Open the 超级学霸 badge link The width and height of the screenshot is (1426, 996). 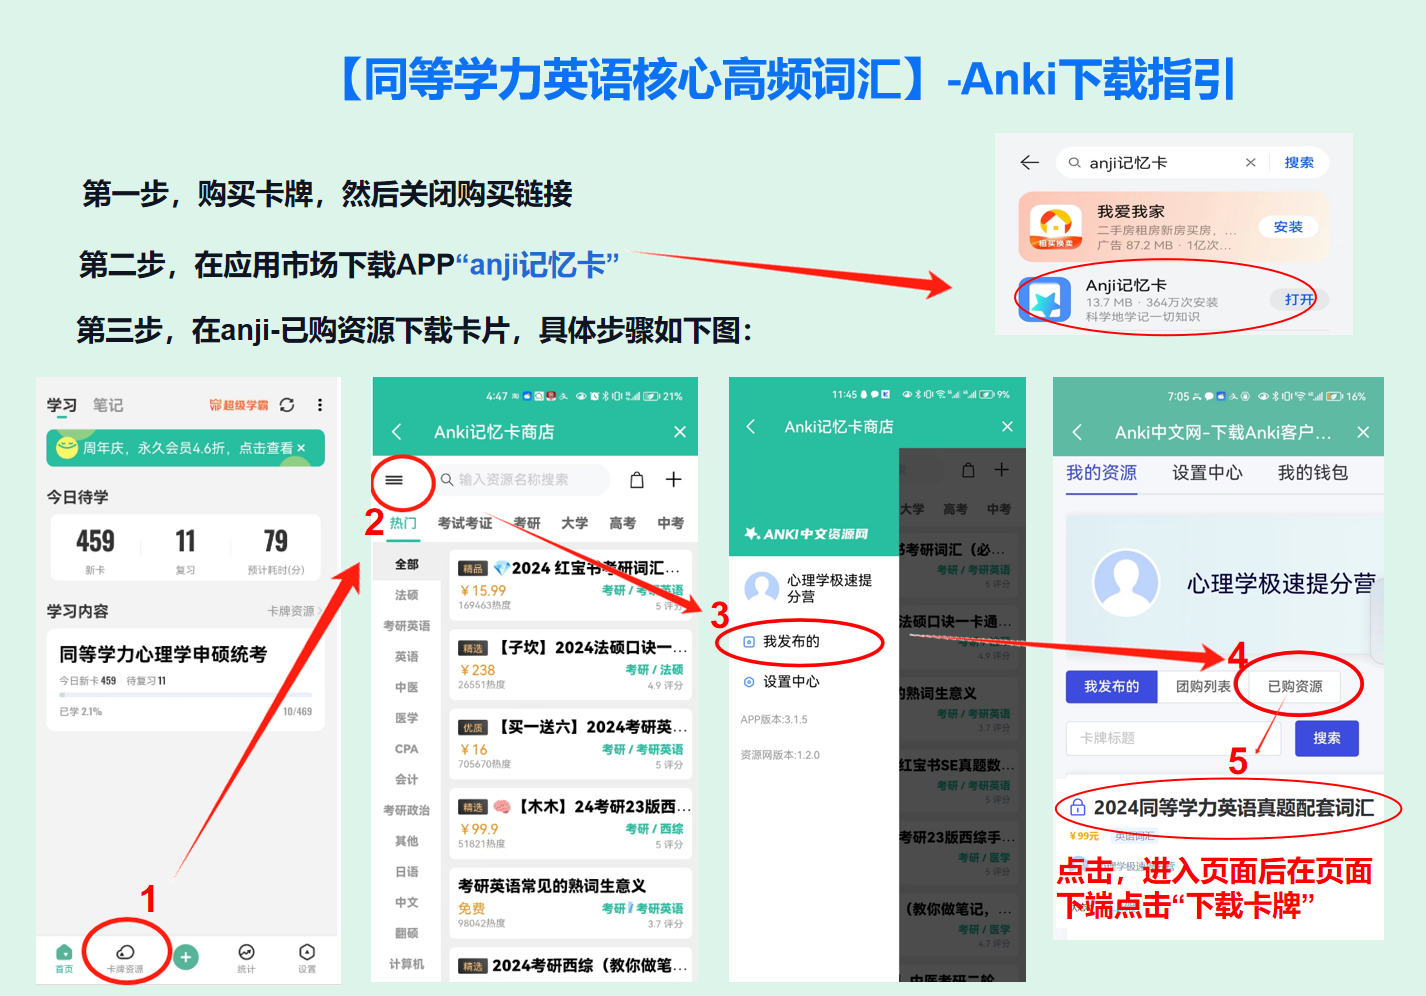click(x=239, y=405)
